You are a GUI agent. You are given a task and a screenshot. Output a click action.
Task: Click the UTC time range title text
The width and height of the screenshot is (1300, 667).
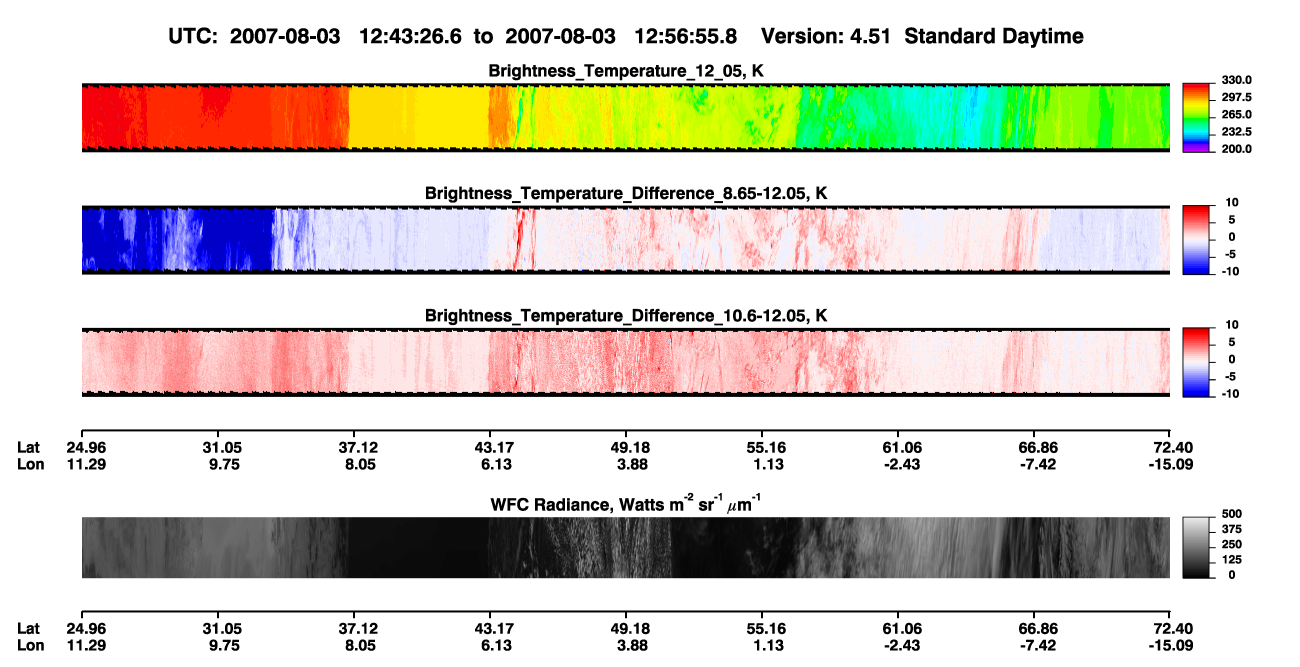(453, 36)
